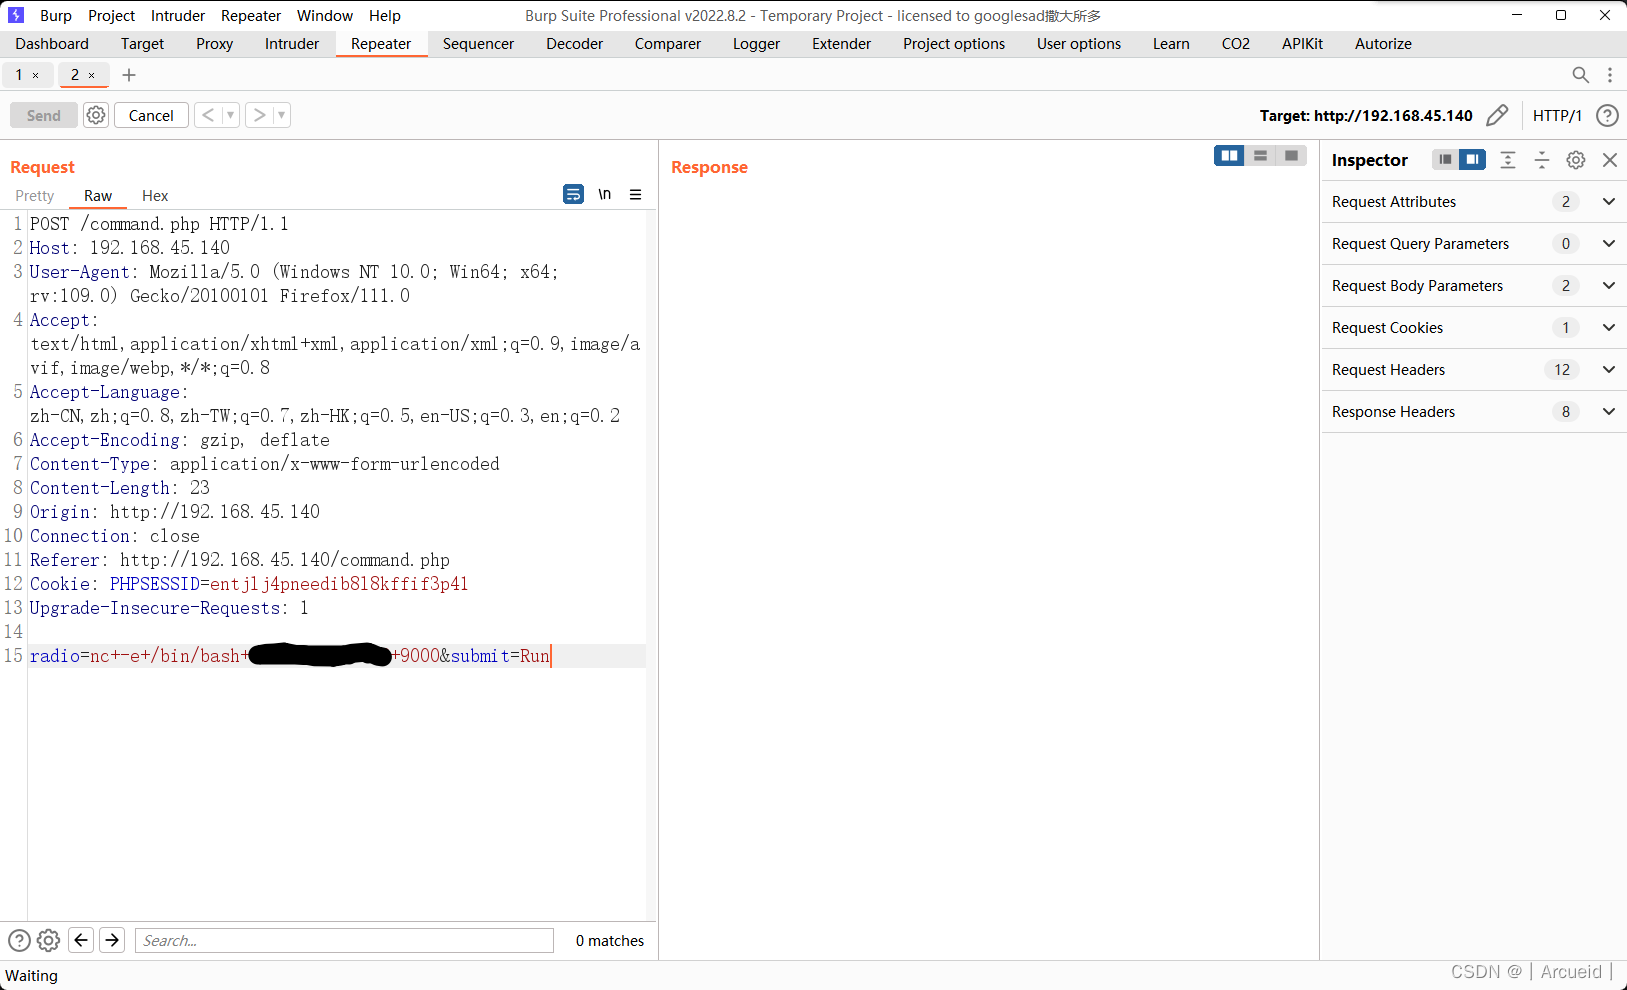The height and width of the screenshot is (990, 1627).
Task: Open Project options tab
Action: [954, 44]
